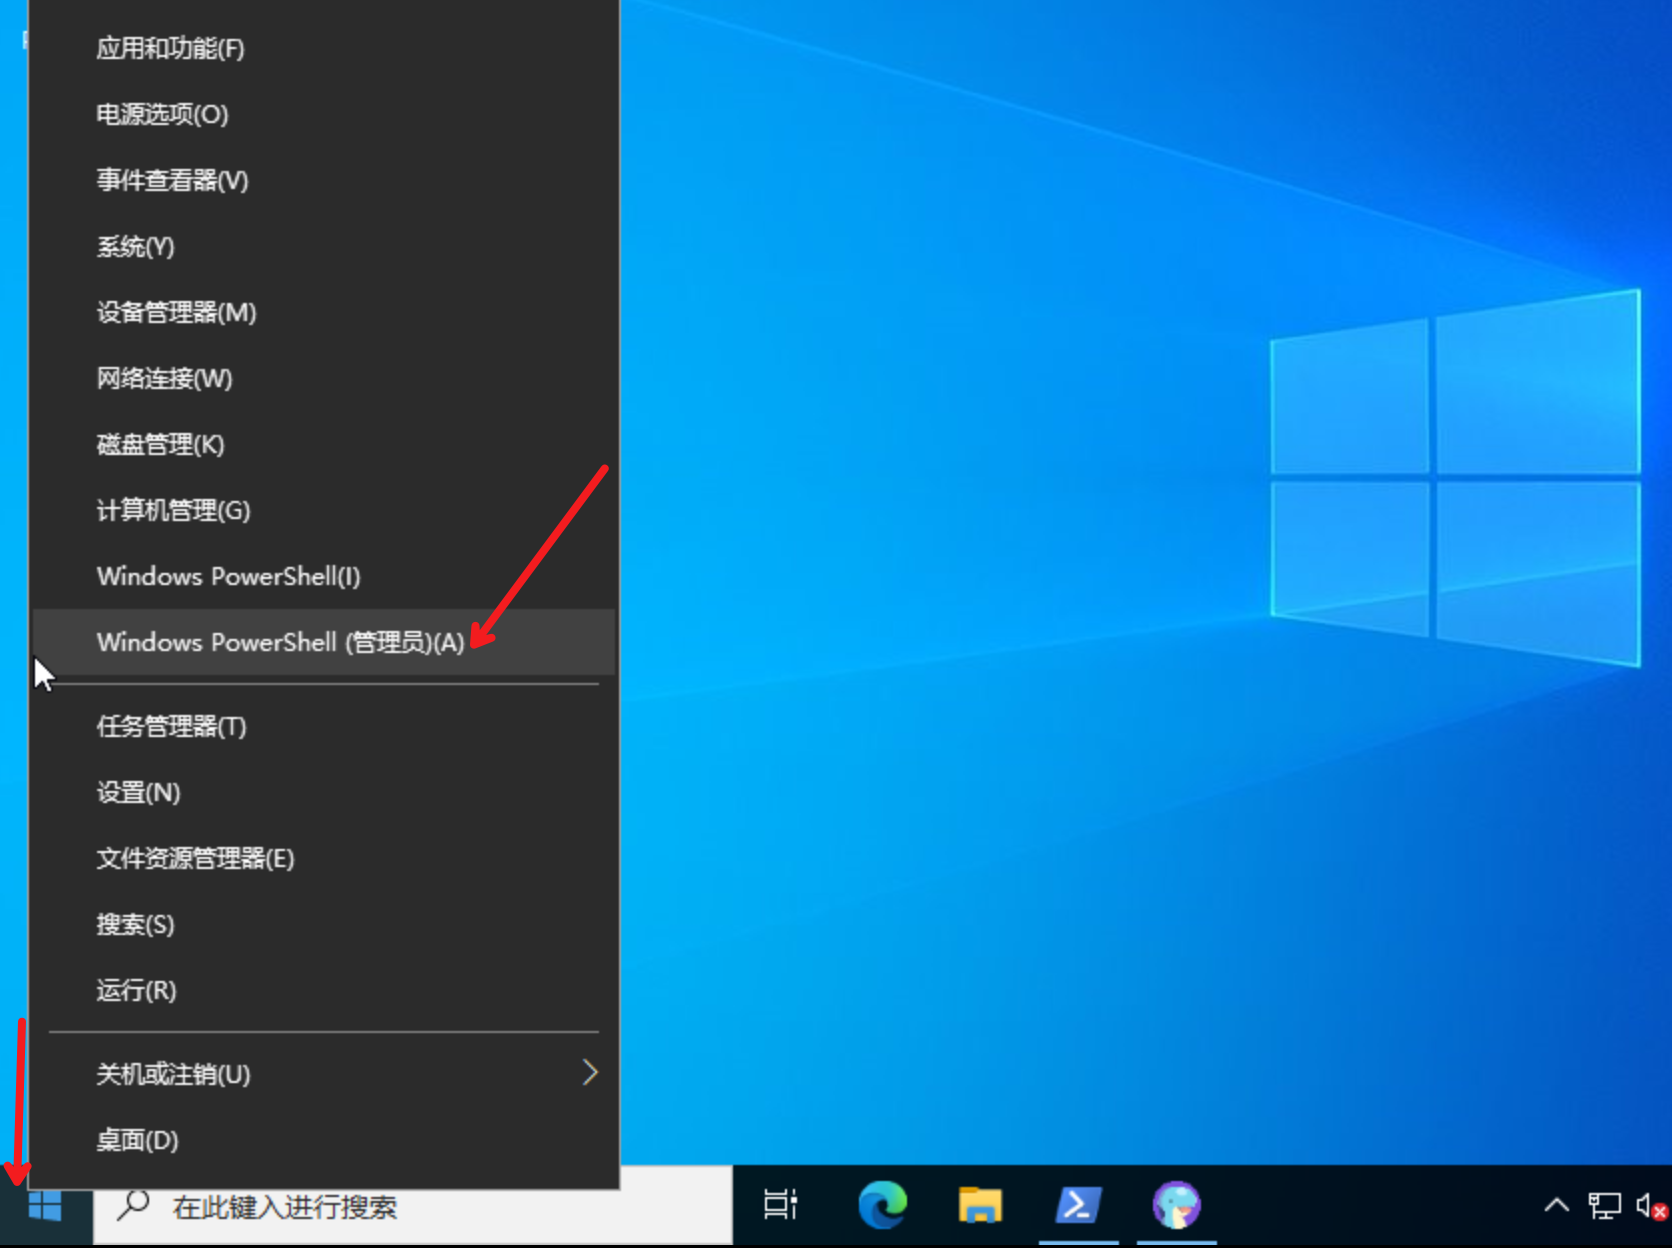Click 应用和功能(F) menu entry
This screenshot has height=1248, width=1672.
coord(170,48)
